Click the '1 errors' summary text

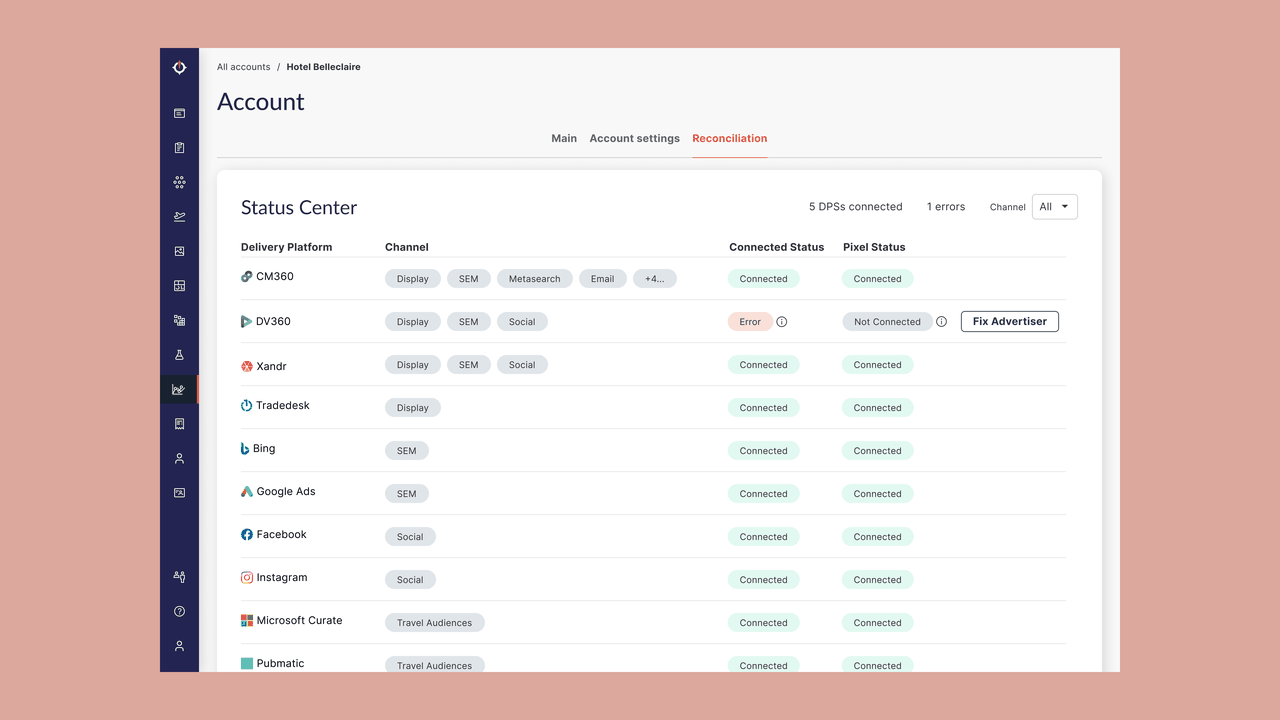tap(946, 207)
